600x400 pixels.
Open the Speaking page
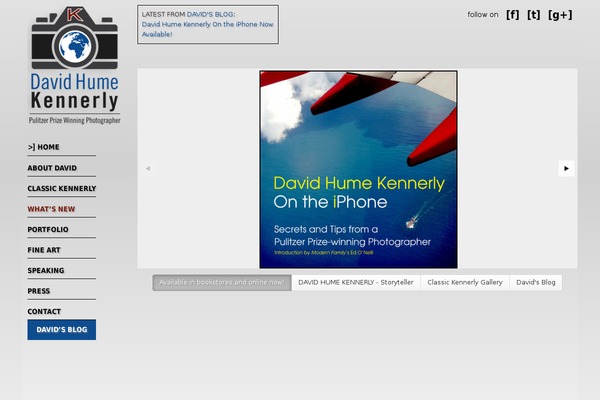(46, 270)
